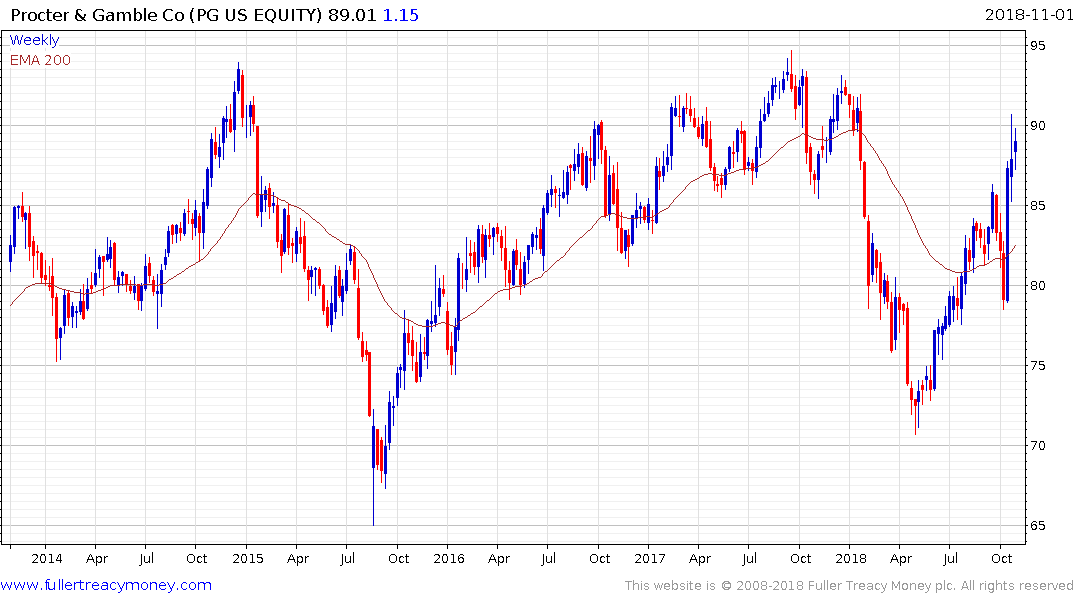Viewport: 1075px width, 600px height.
Task: Click the copyright notice Fuller Treacy Money plc
Action: (849, 586)
